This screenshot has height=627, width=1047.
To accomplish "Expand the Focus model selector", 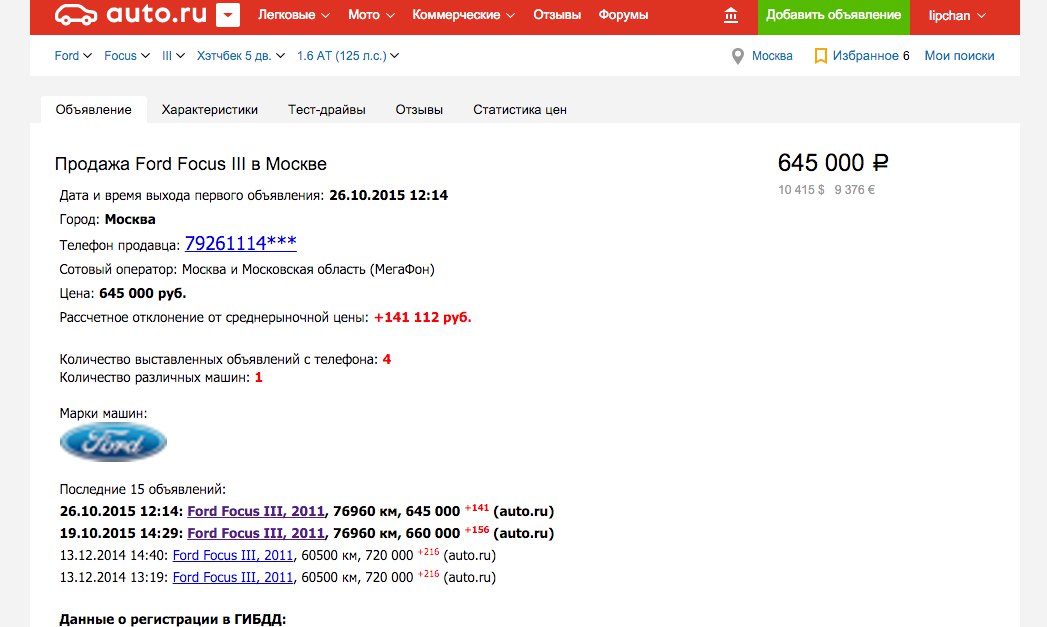I will click(x=127, y=55).
